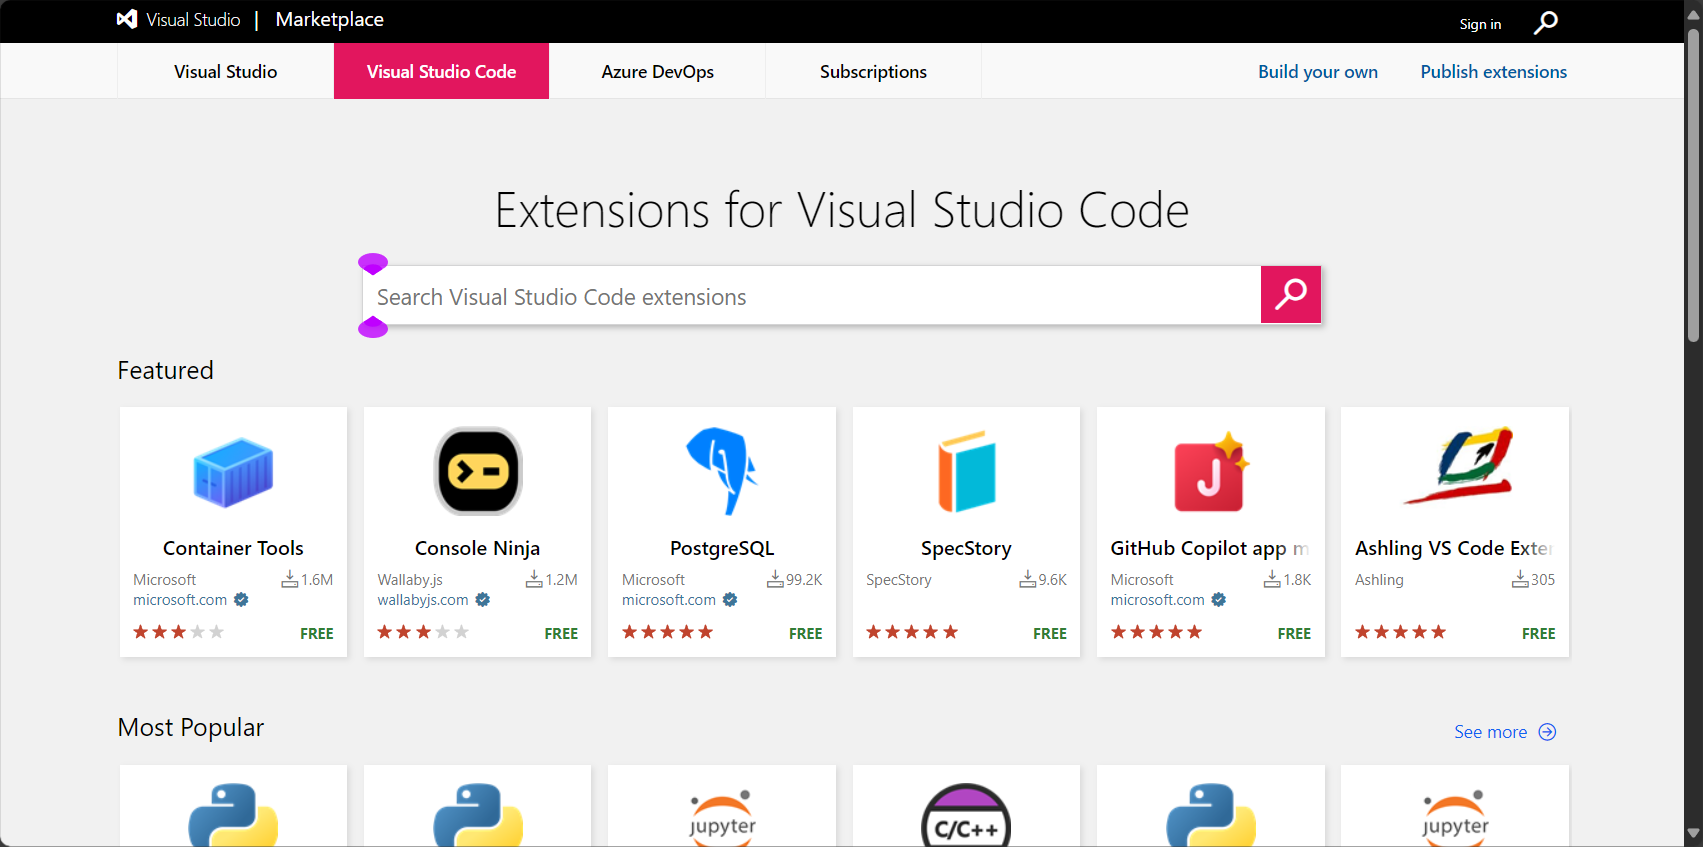Click the Most Popular heading
This screenshot has width=1703, height=847.
coord(191,727)
